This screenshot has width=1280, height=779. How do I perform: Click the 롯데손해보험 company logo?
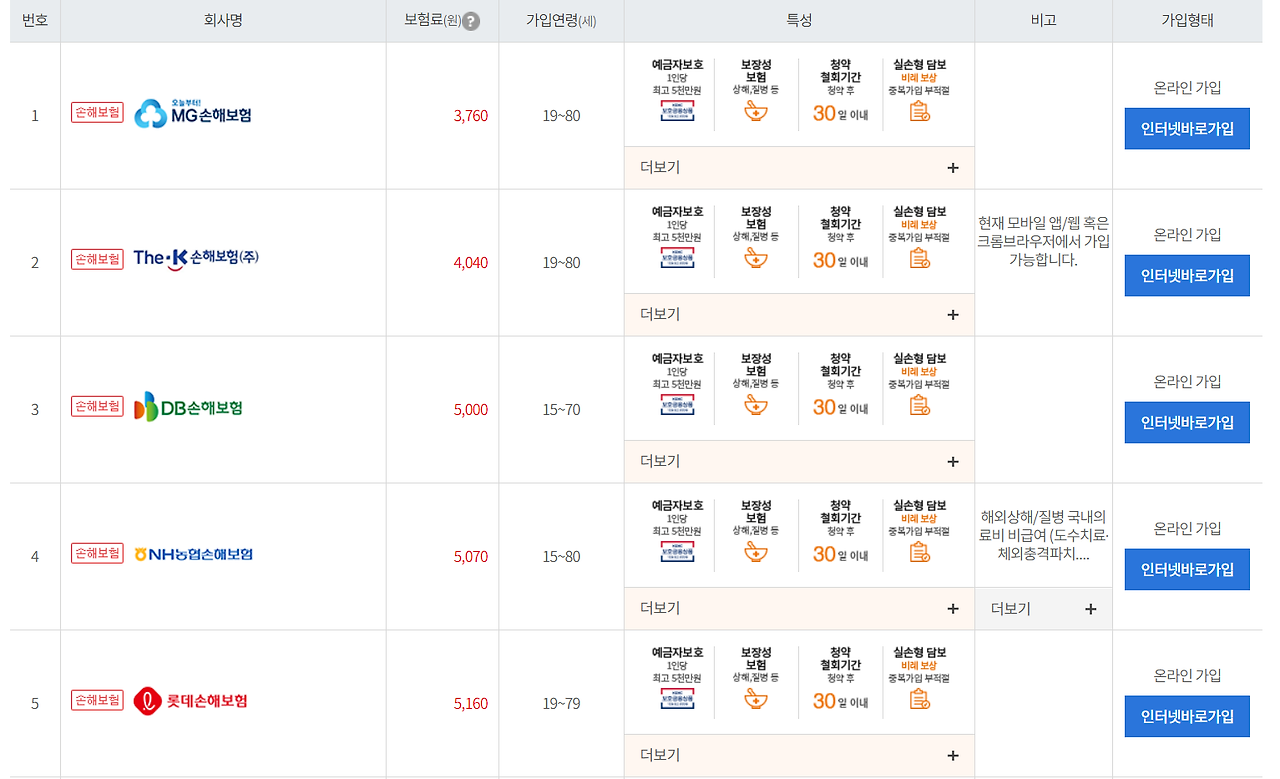click(190, 701)
